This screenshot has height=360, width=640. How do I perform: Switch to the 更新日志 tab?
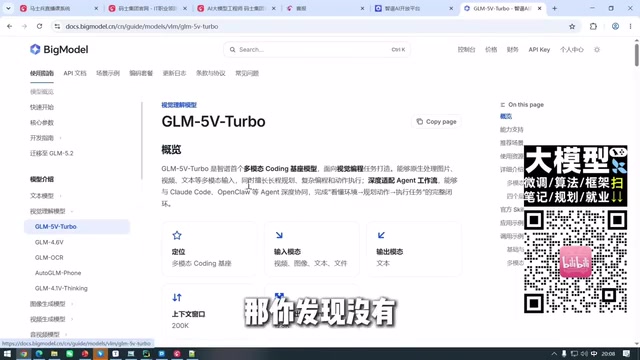pos(174,73)
